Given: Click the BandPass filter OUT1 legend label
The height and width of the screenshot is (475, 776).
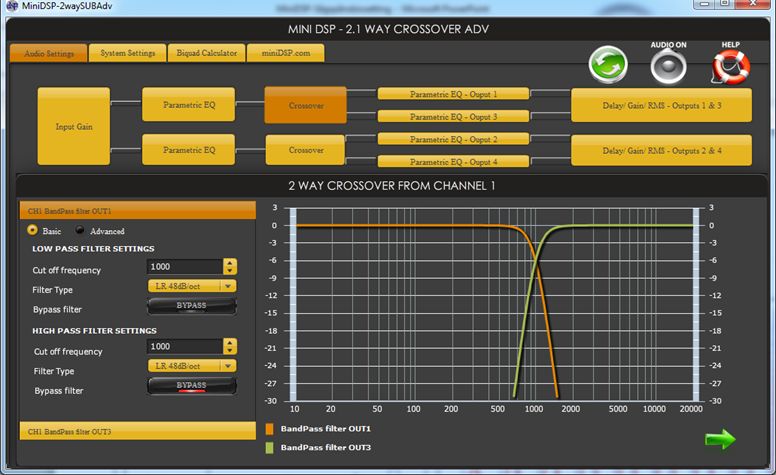Looking at the screenshot, I should point(326,429).
